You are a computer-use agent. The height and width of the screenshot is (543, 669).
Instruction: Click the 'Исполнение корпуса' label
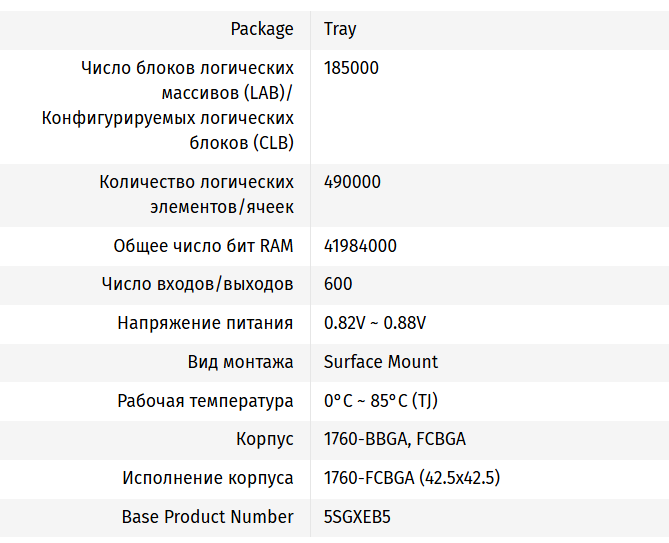click(208, 478)
